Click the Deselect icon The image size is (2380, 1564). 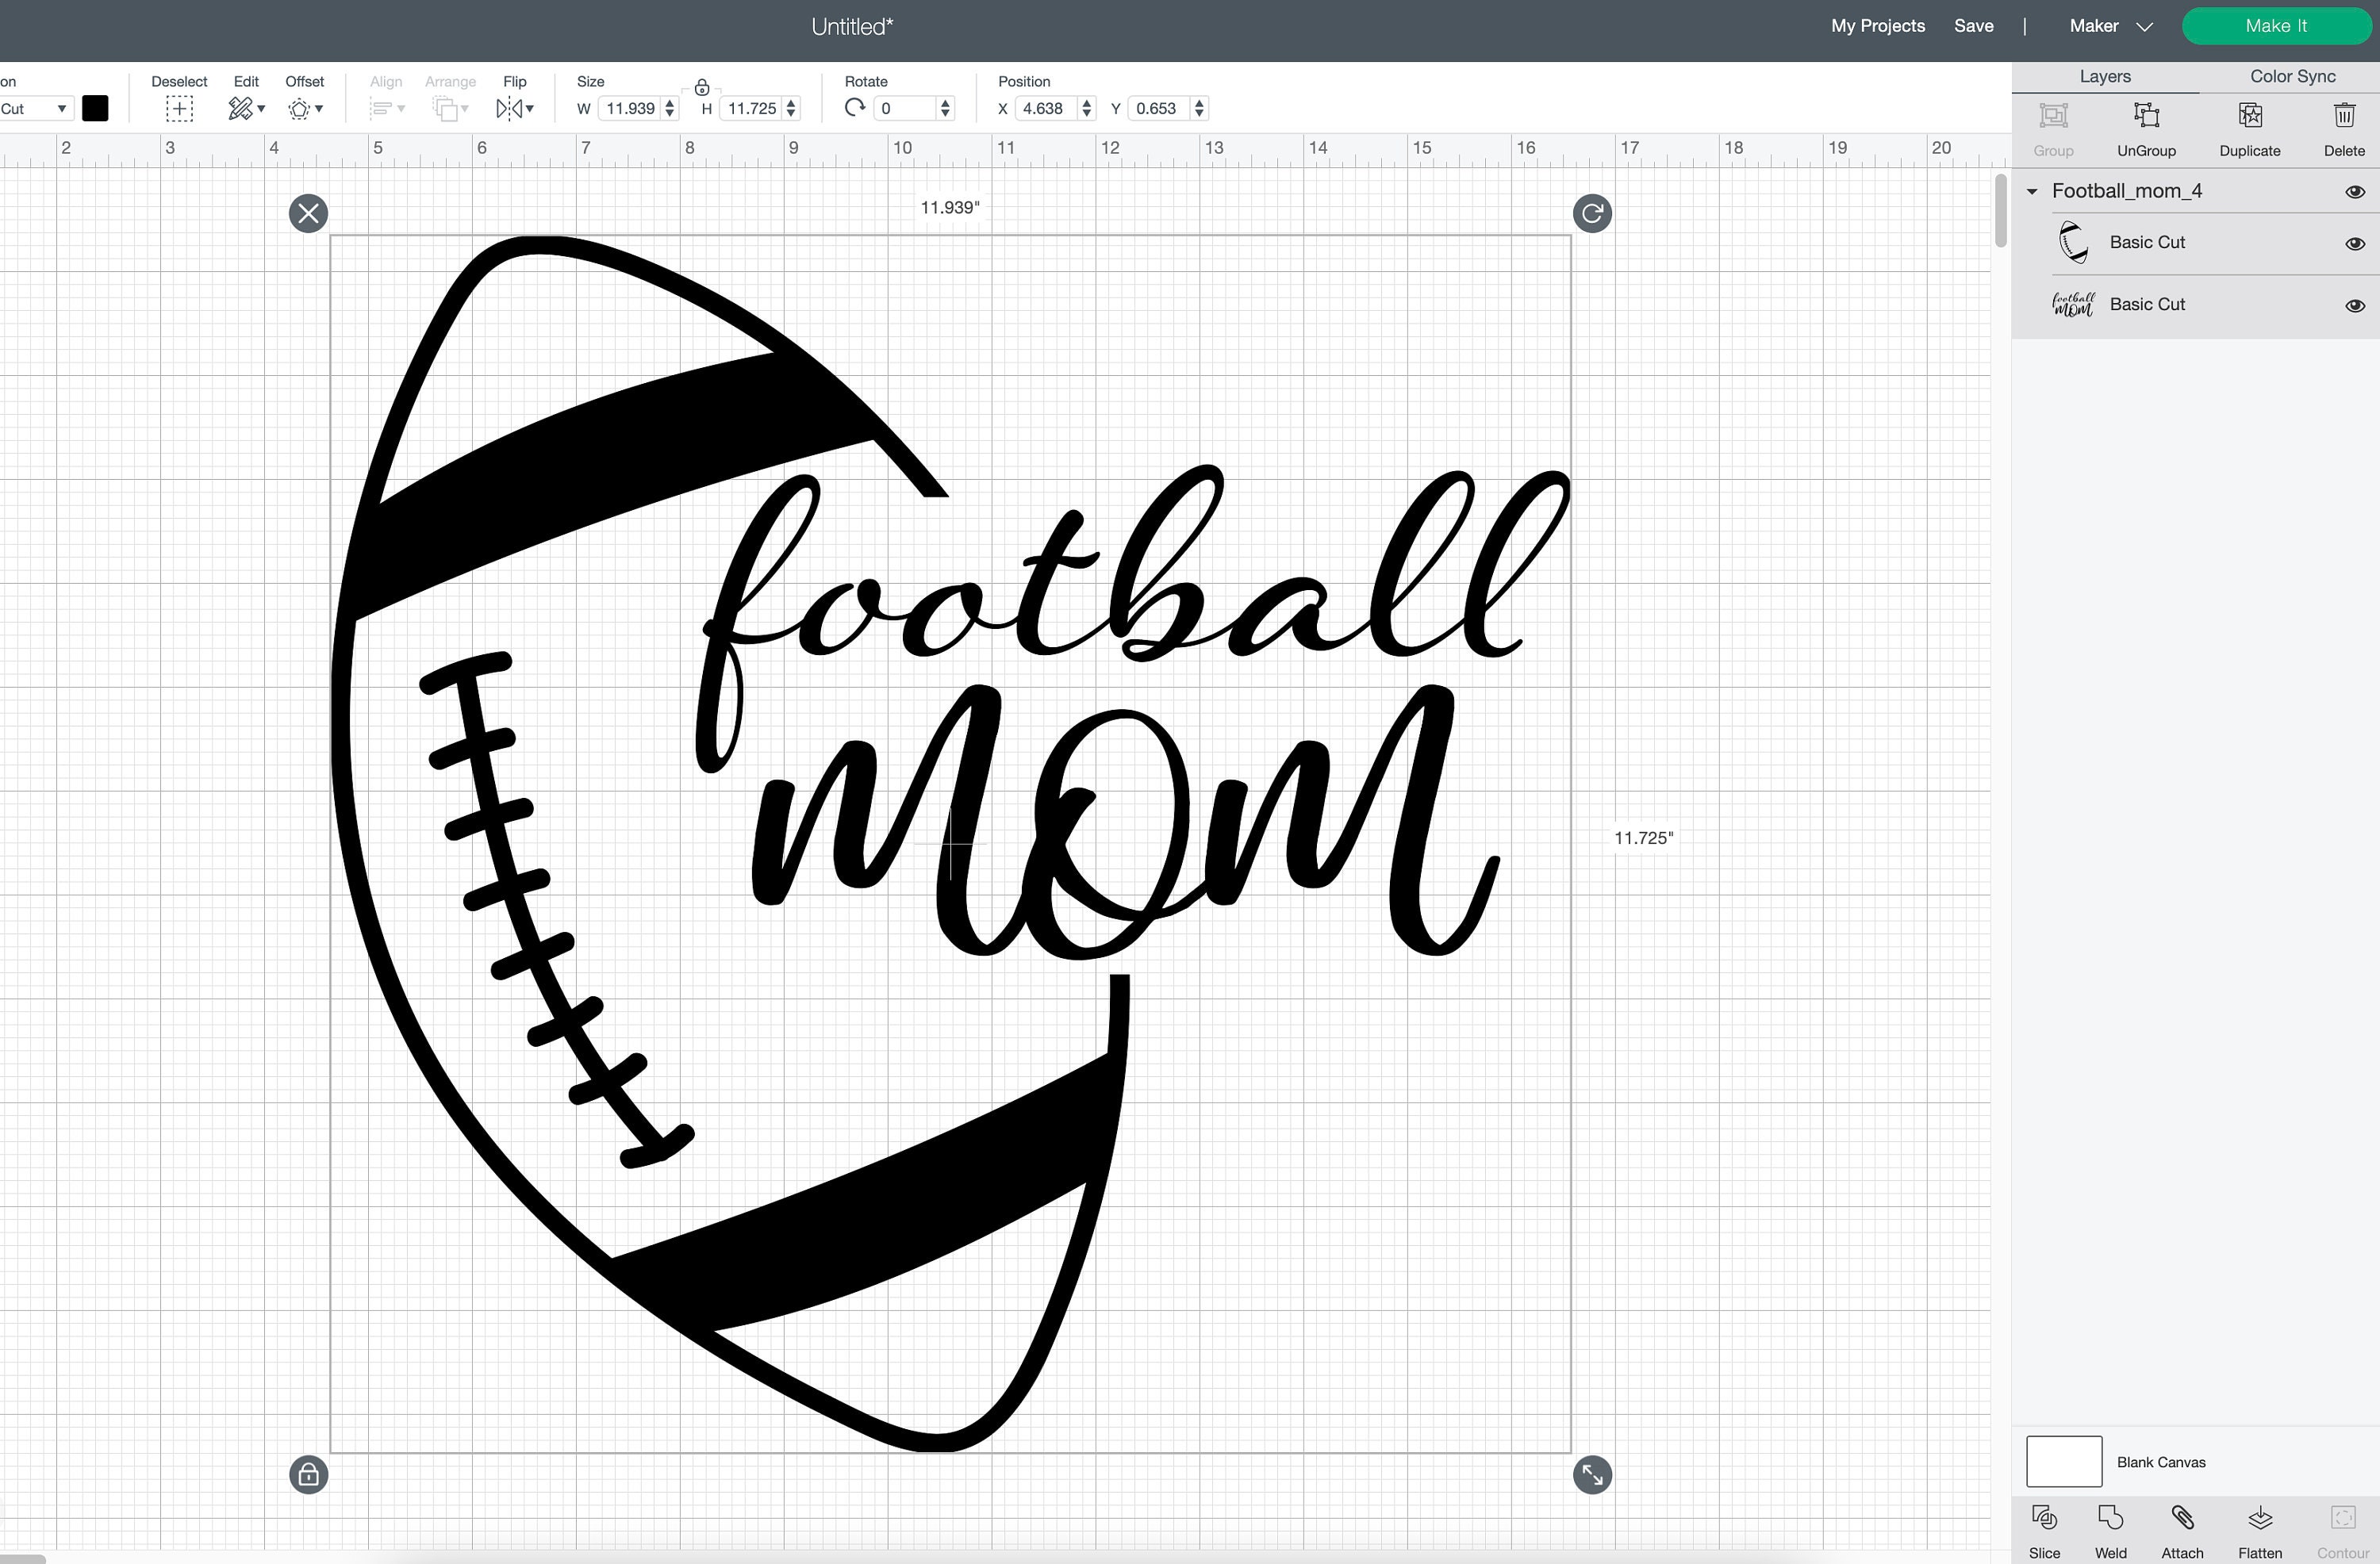pyautogui.click(x=179, y=108)
